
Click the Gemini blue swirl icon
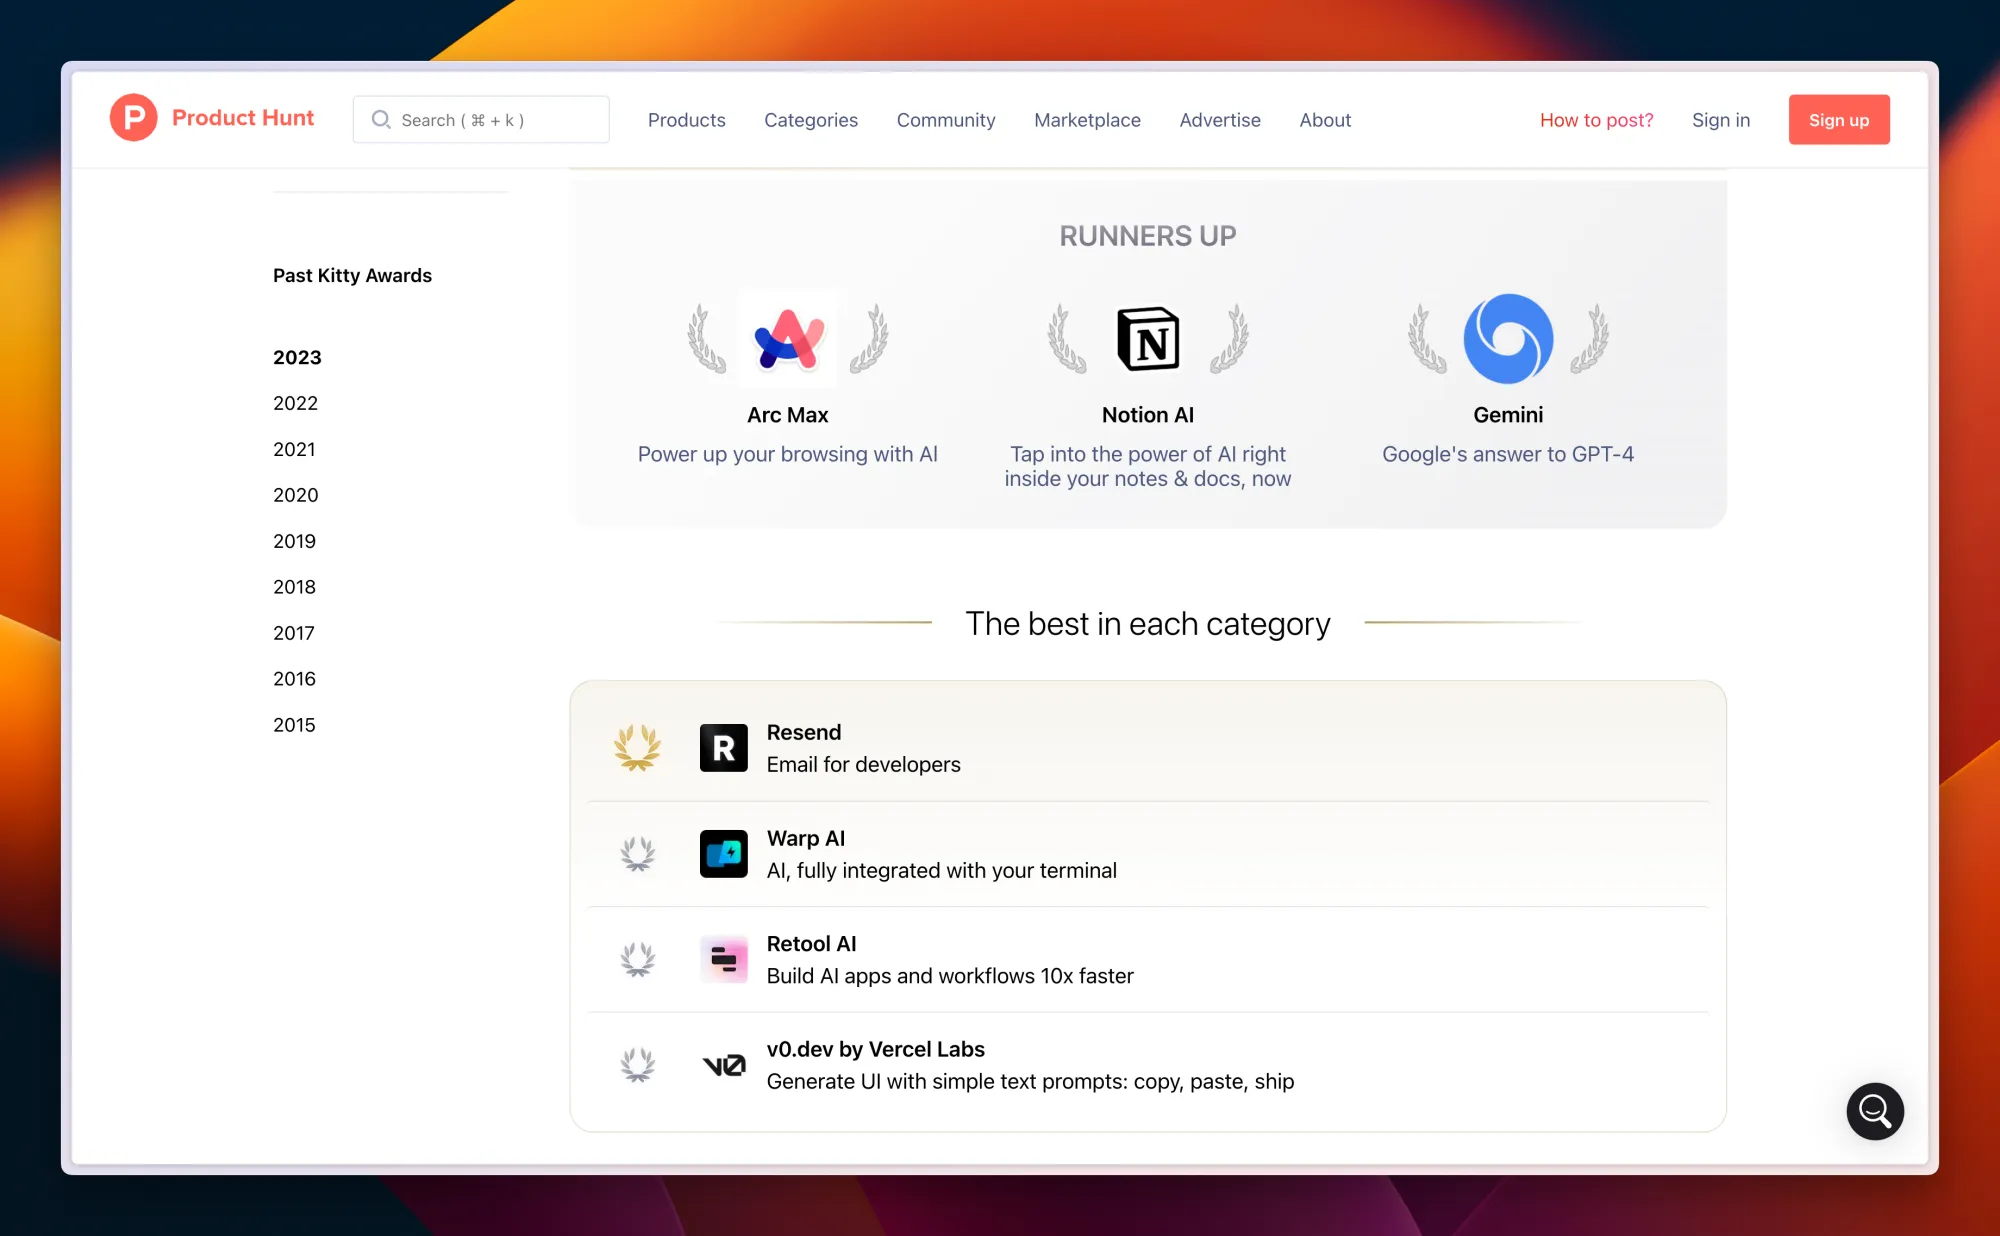pyautogui.click(x=1507, y=338)
